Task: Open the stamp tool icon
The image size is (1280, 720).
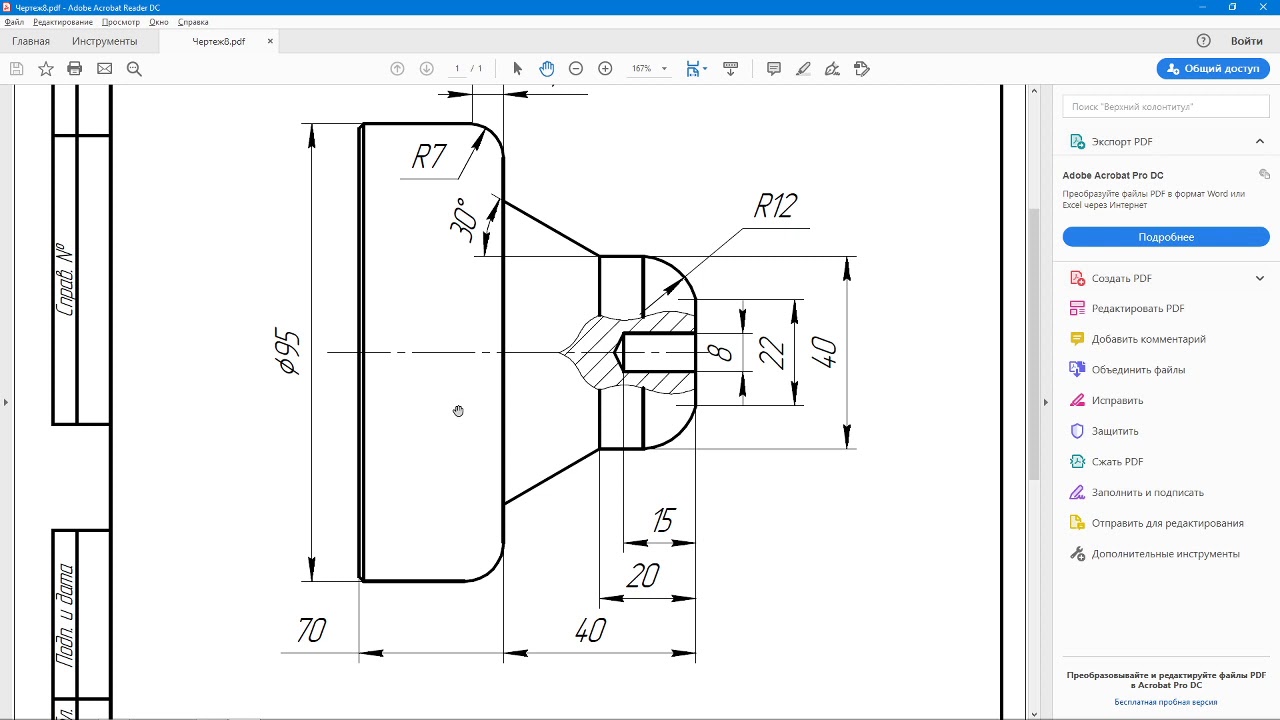Action: click(x=862, y=69)
